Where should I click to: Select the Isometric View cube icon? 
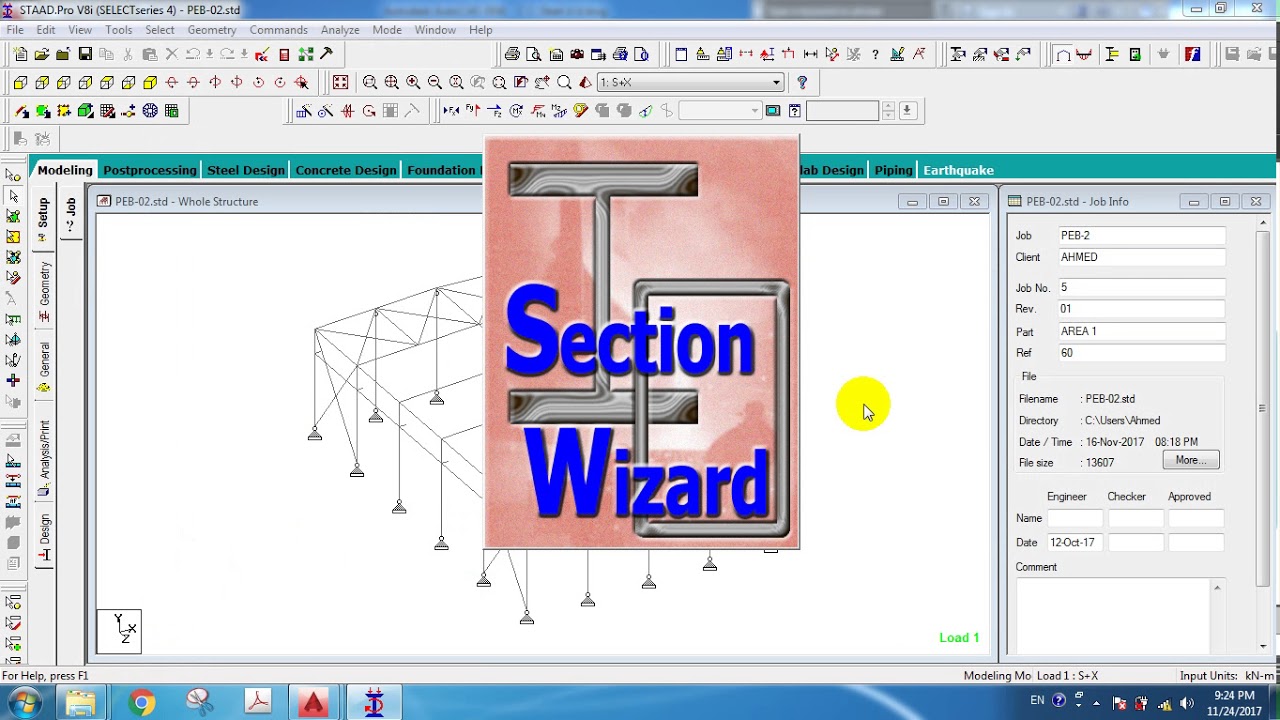tap(150, 82)
